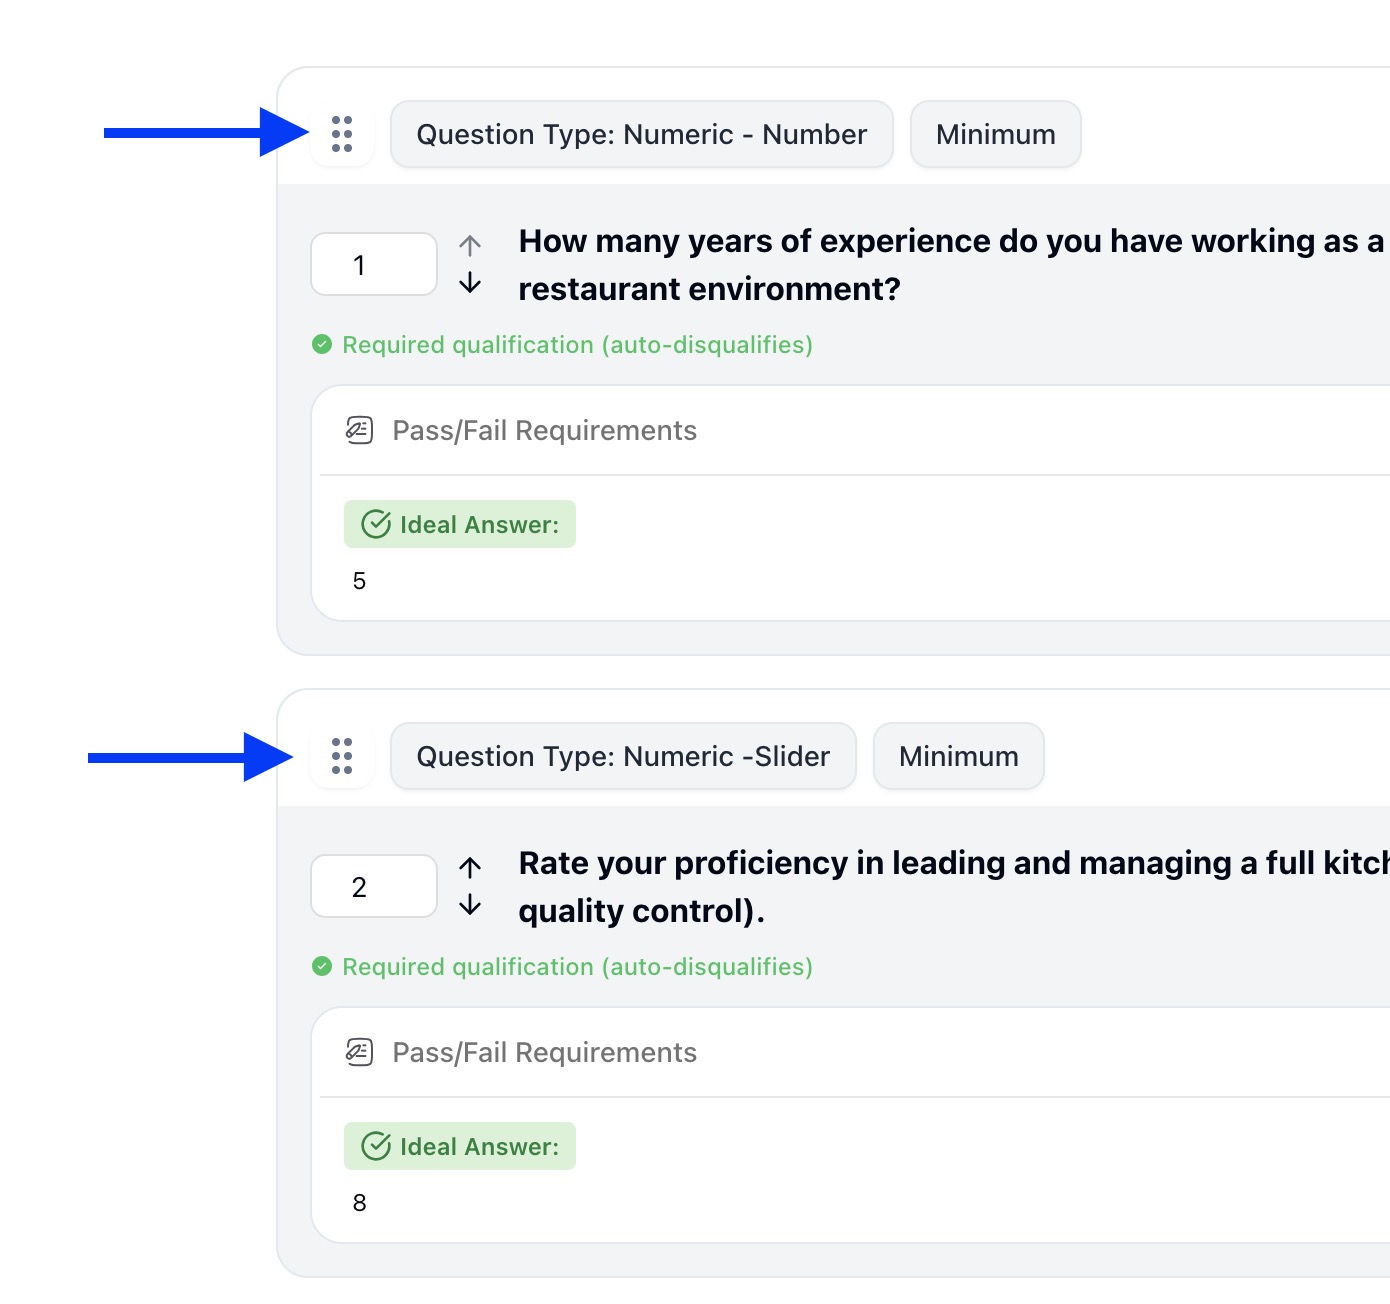Select ideal answer value 8
1390x1304 pixels.
click(x=360, y=1203)
